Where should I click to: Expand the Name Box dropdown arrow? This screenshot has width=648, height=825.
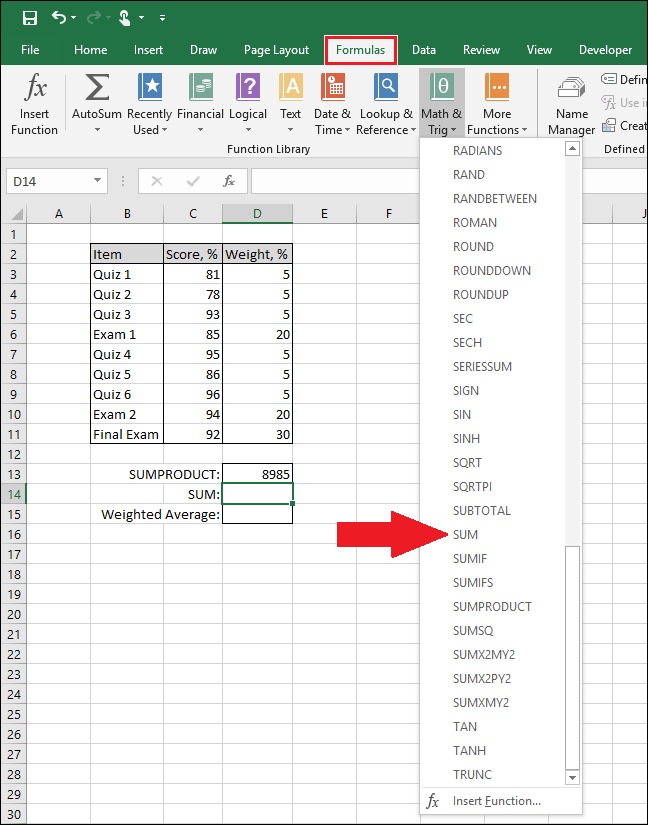point(97,181)
